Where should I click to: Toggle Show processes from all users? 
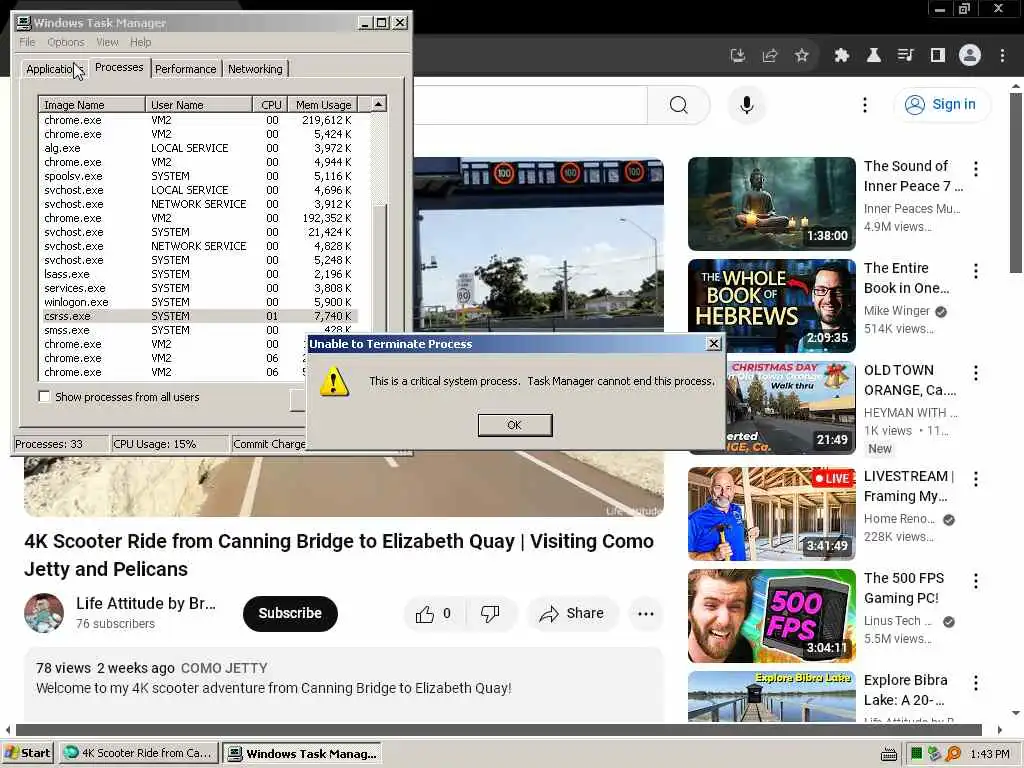tap(44, 396)
